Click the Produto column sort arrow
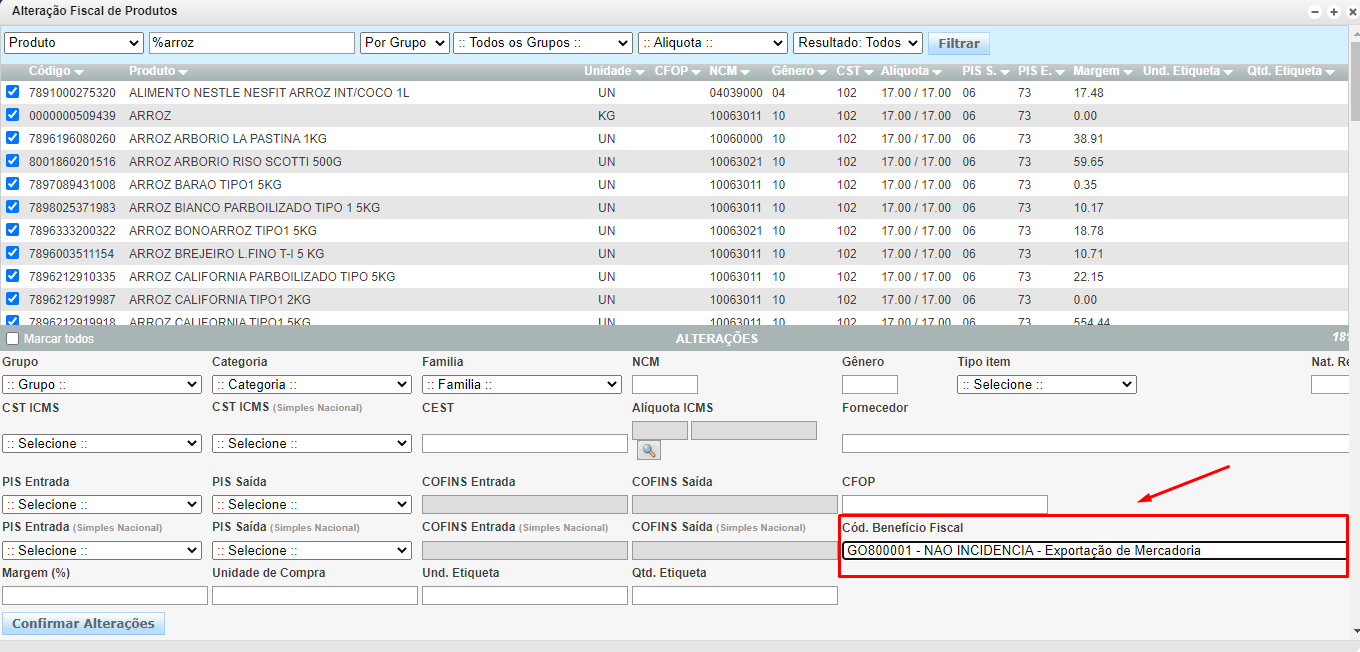This screenshot has height=652, width=1360. pyautogui.click(x=183, y=72)
